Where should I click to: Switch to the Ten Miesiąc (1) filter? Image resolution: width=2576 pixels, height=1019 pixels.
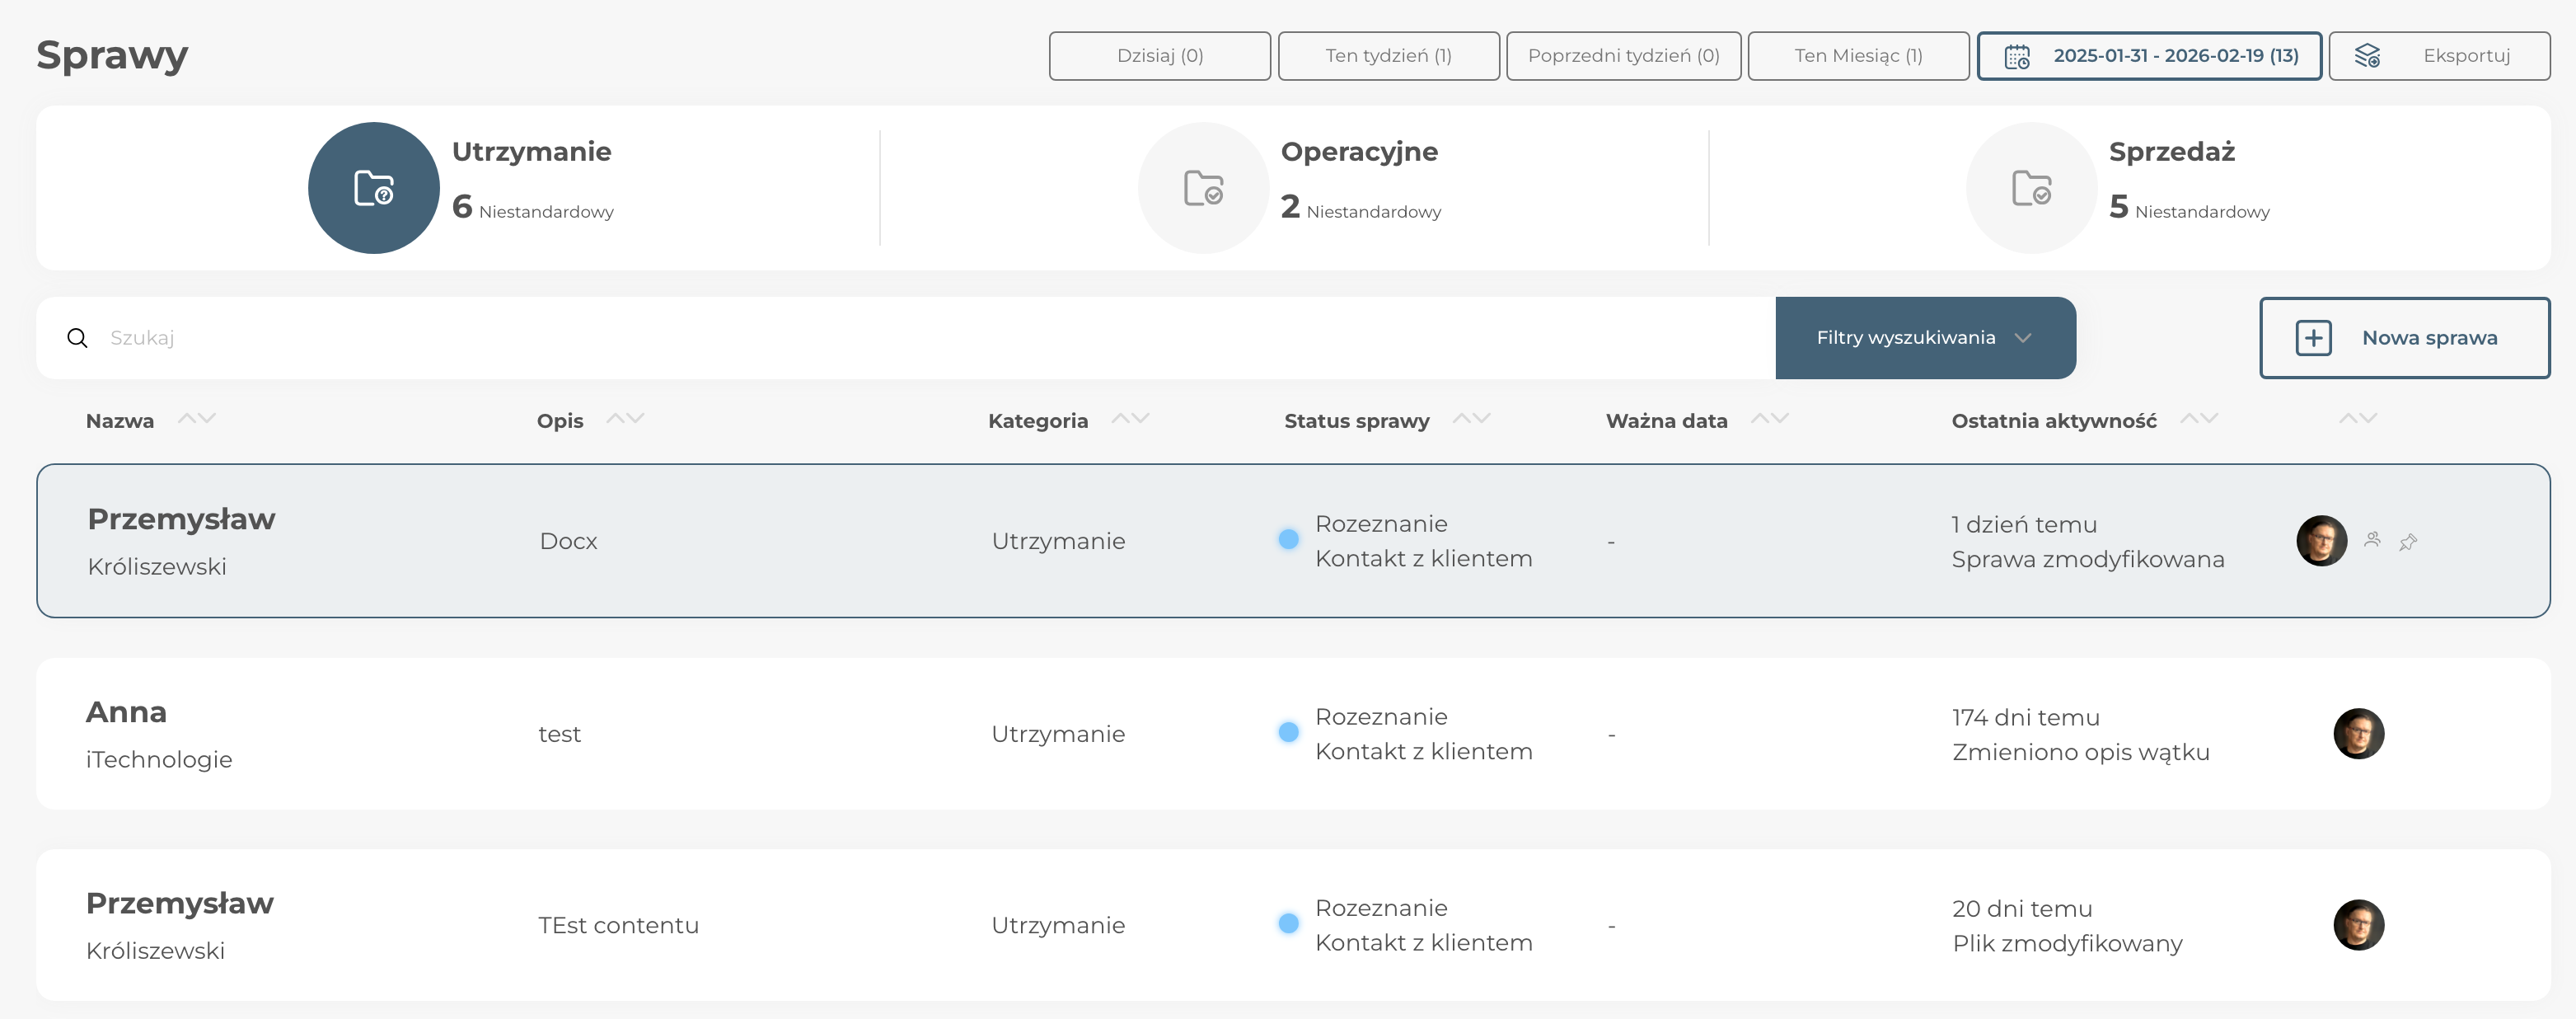tap(1857, 56)
